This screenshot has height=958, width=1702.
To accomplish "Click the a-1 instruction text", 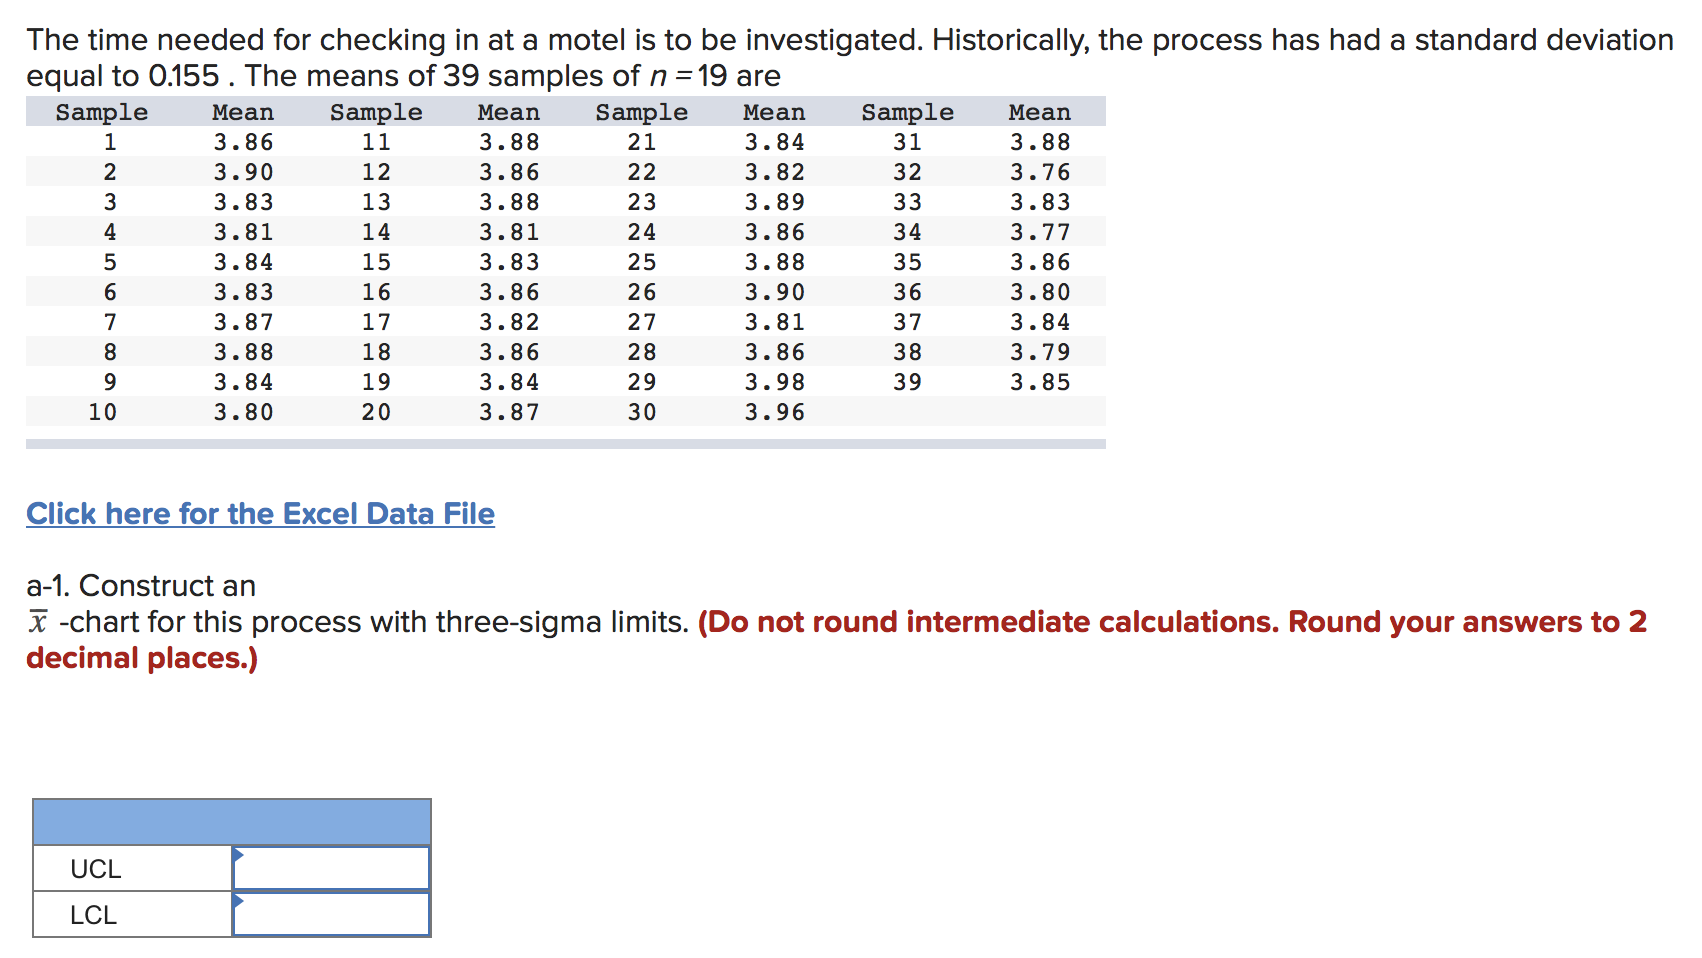I will click(140, 585).
